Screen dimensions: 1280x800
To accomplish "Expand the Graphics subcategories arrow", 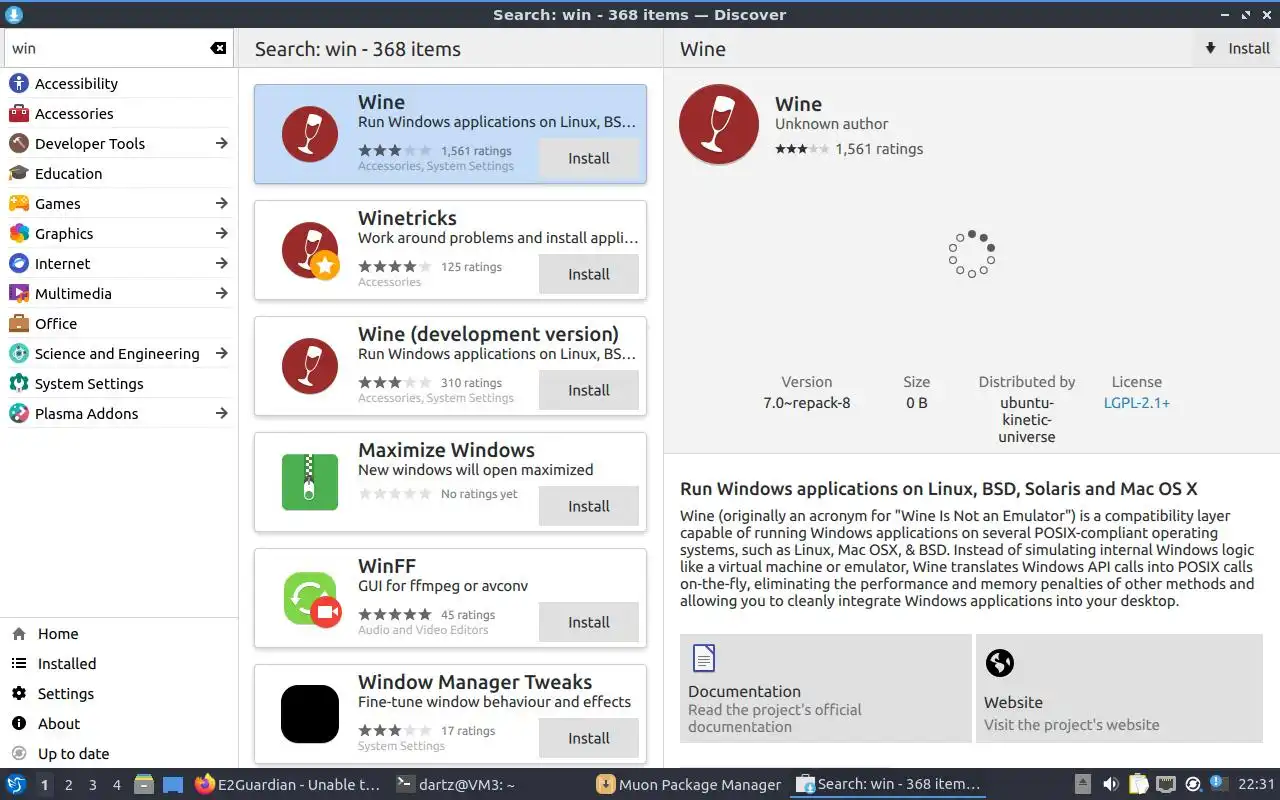I will click(222, 234).
